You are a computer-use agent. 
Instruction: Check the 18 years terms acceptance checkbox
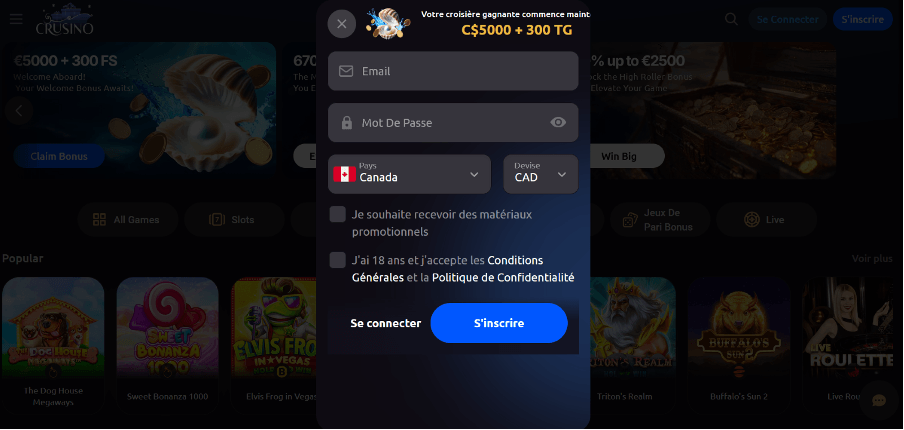(x=338, y=260)
